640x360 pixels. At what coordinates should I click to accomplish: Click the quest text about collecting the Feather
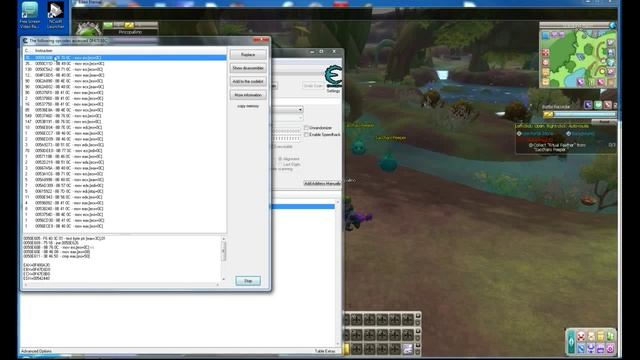pyautogui.click(x=557, y=147)
